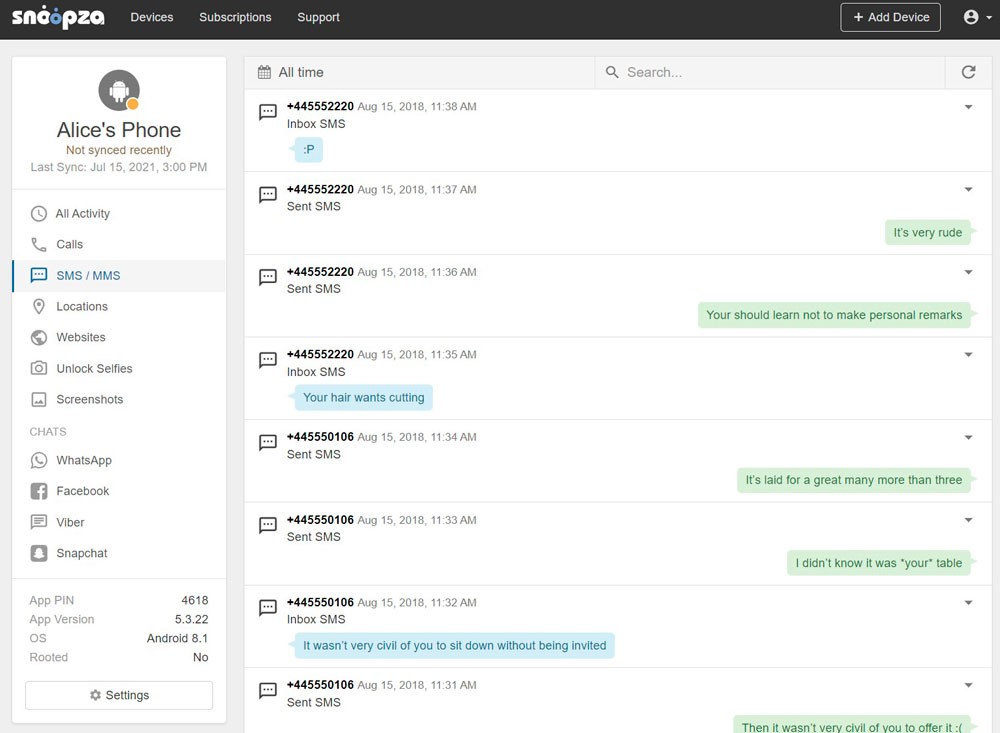This screenshot has width=1000, height=733.
Task: Click the WhatsApp icon in Chats
Action: pos(39,460)
